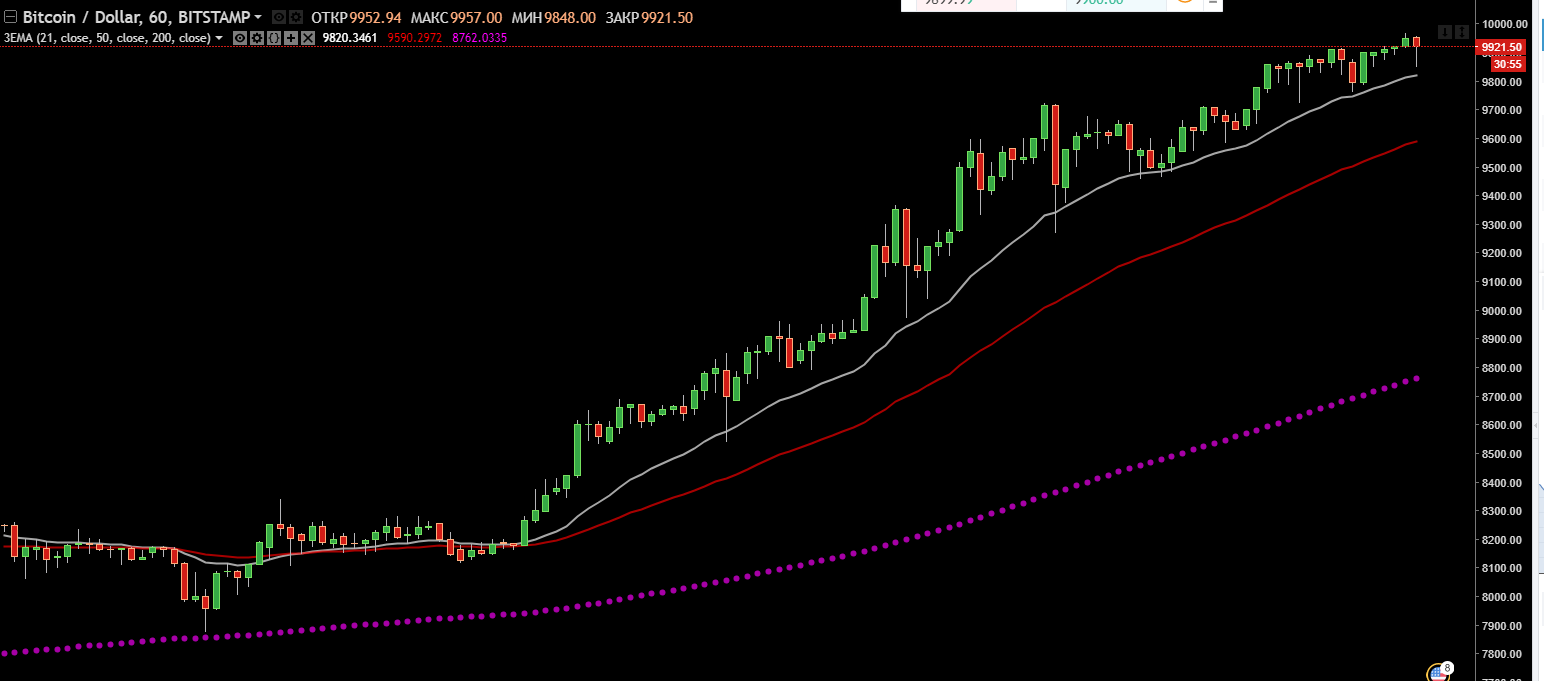Collapse the Bitcoin / Dollar legend box
Image resolution: width=1544 pixels, height=681 pixels.
coord(10,17)
